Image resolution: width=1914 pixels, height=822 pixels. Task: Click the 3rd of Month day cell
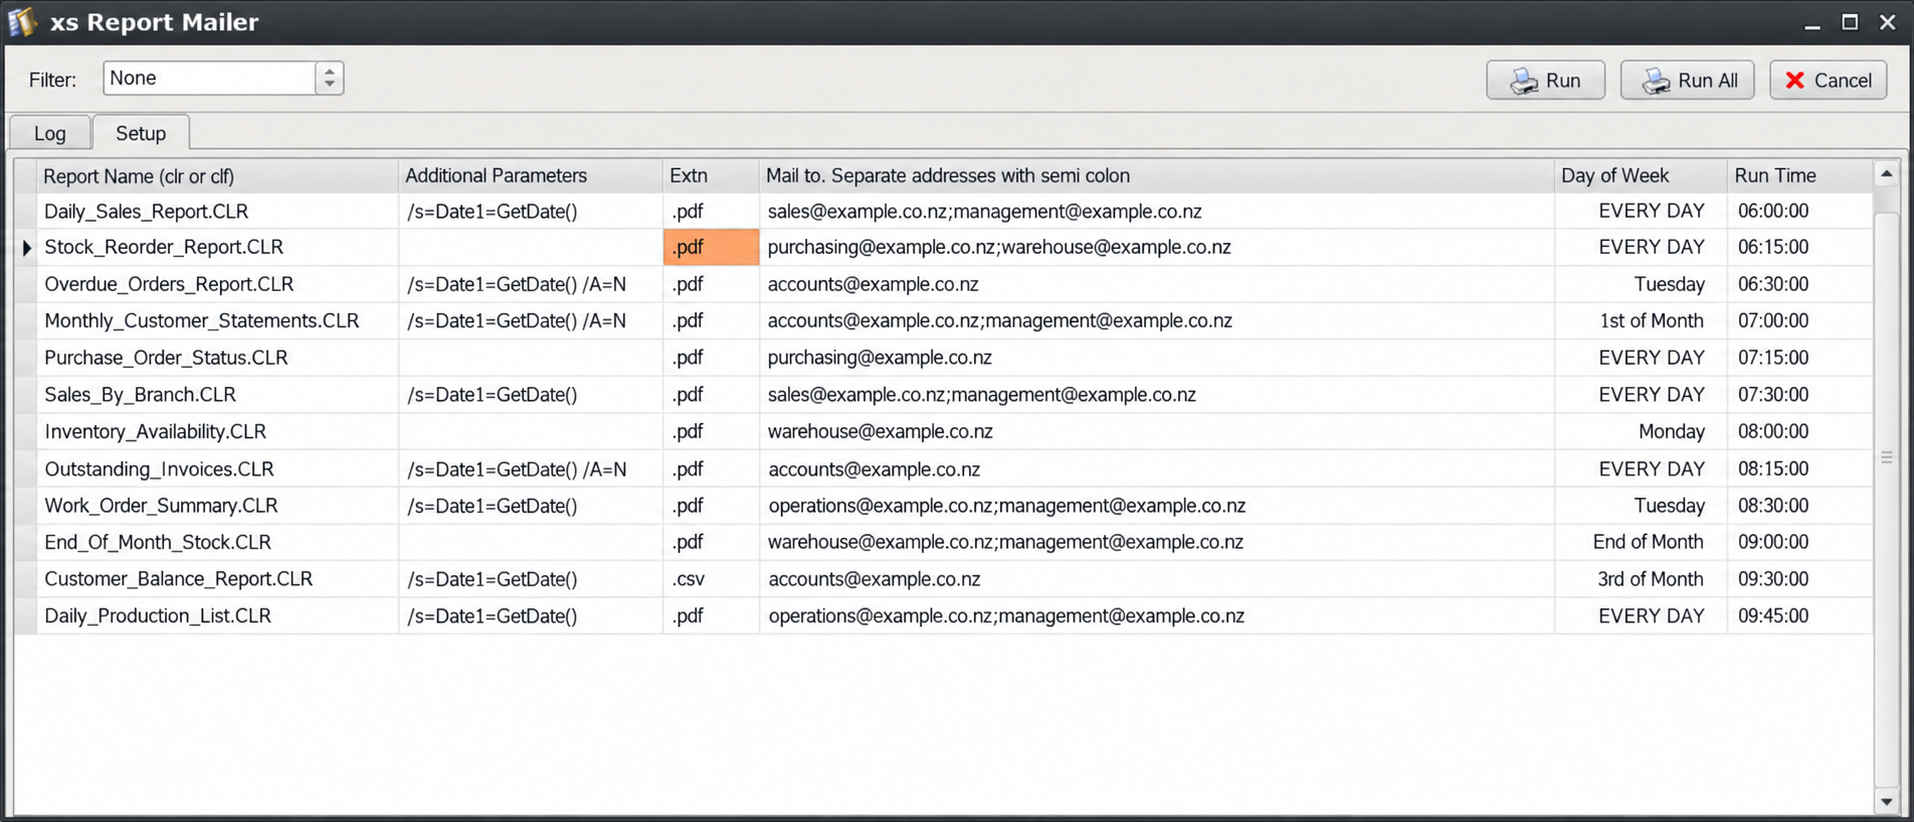click(1641, 579)
